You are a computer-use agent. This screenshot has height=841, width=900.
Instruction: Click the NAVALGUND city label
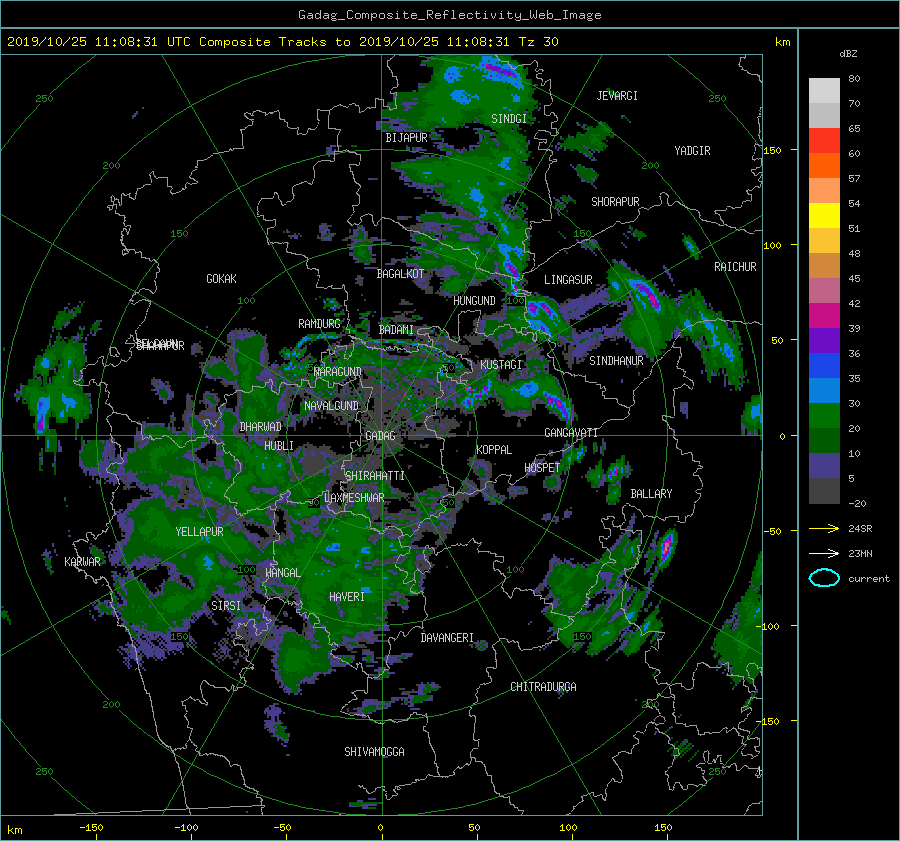coord(331,406)
